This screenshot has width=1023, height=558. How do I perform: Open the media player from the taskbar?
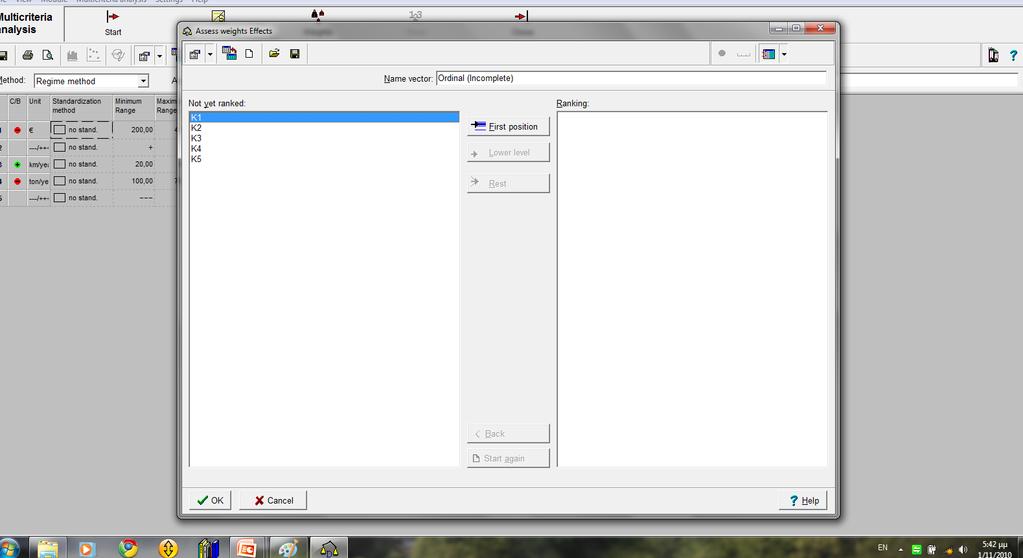(87, 548)
